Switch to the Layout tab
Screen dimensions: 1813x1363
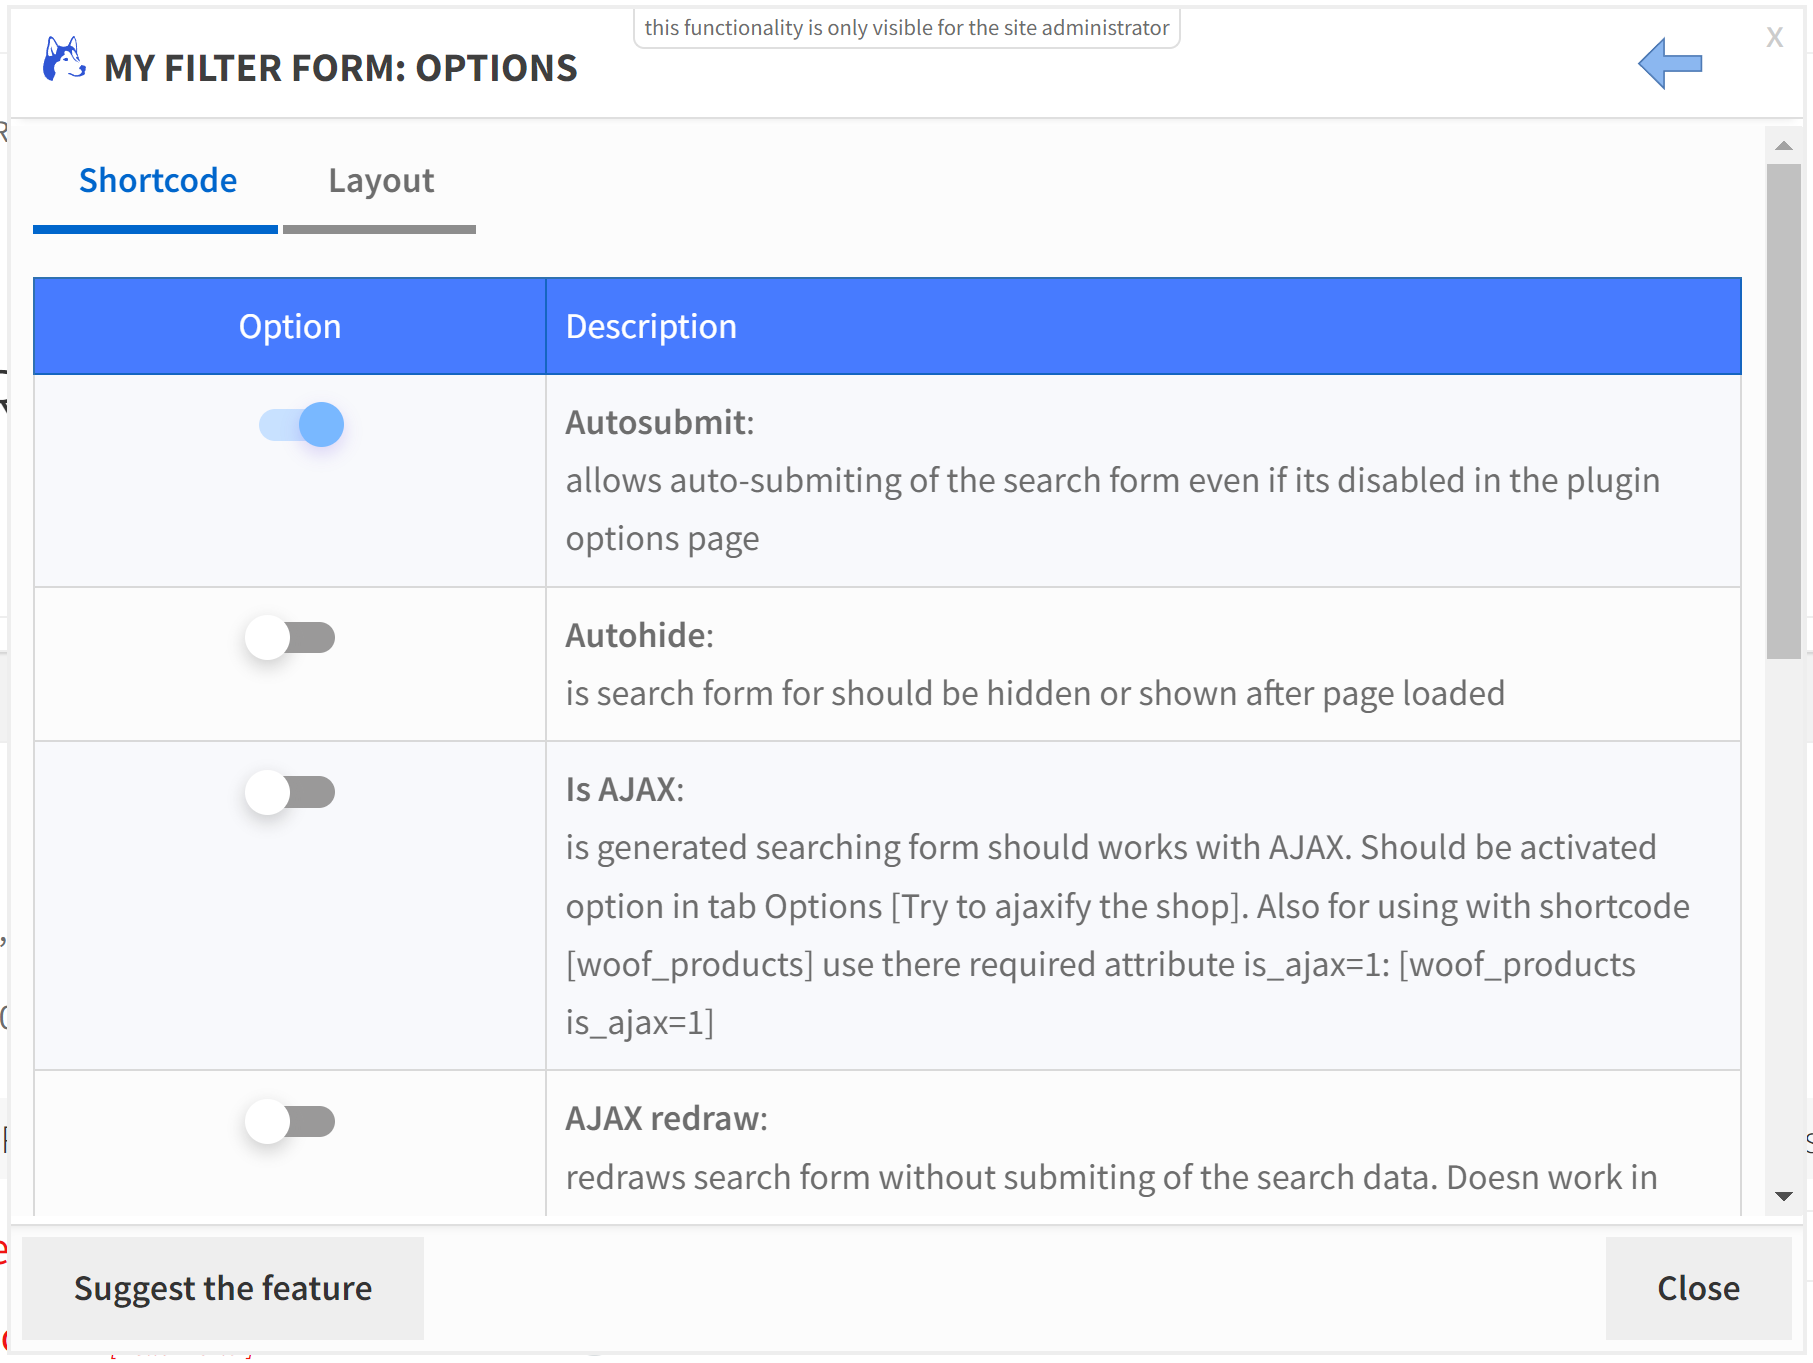(380, 182)
